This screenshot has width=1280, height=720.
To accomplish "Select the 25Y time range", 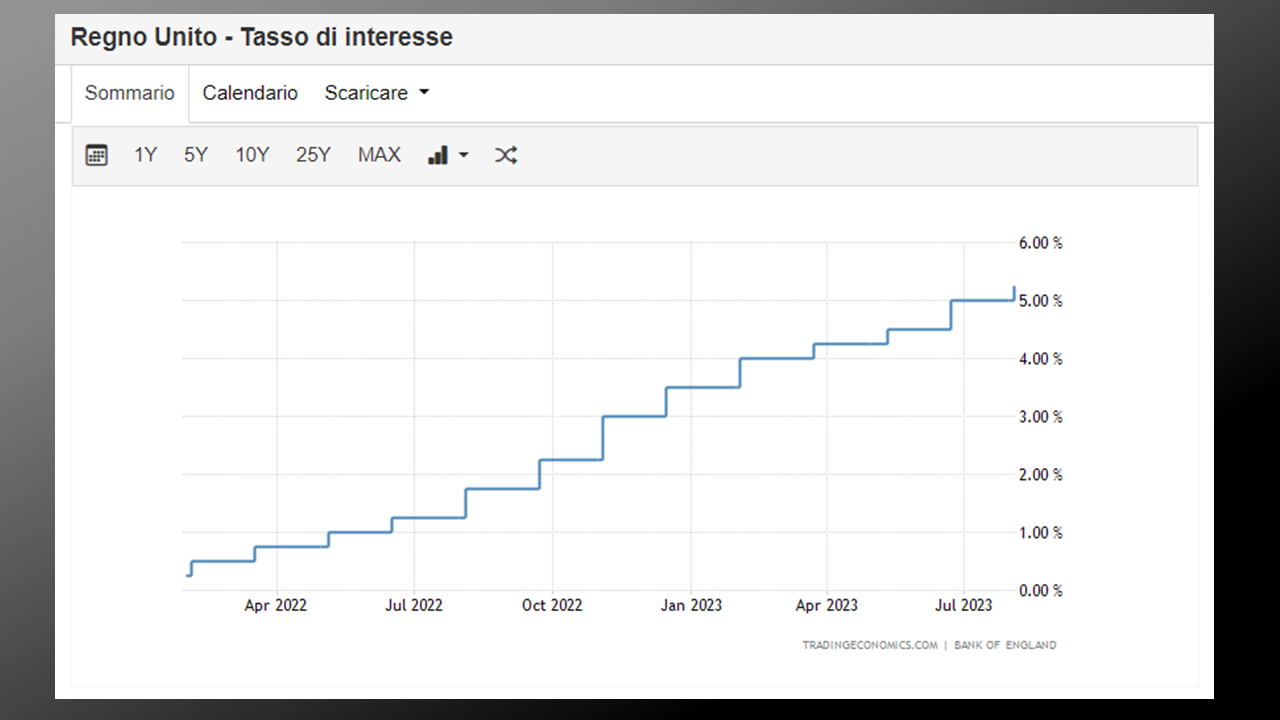I will pos(313,155).
